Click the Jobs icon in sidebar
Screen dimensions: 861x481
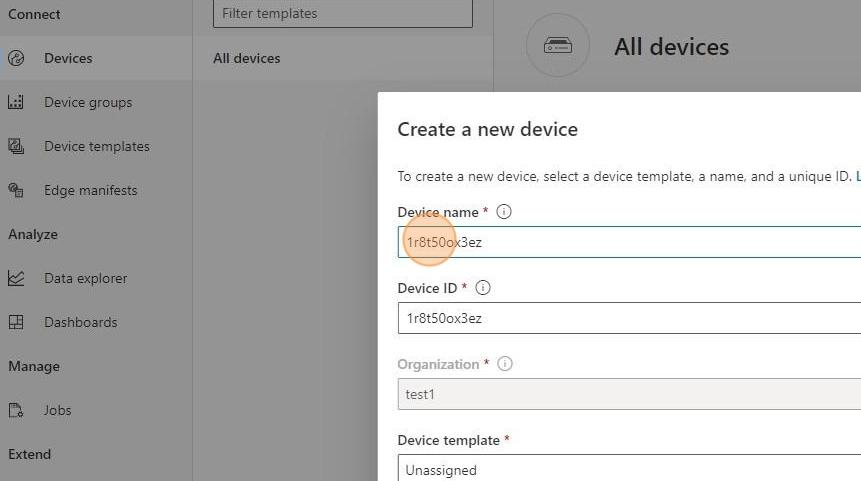[x=16, y=410]
